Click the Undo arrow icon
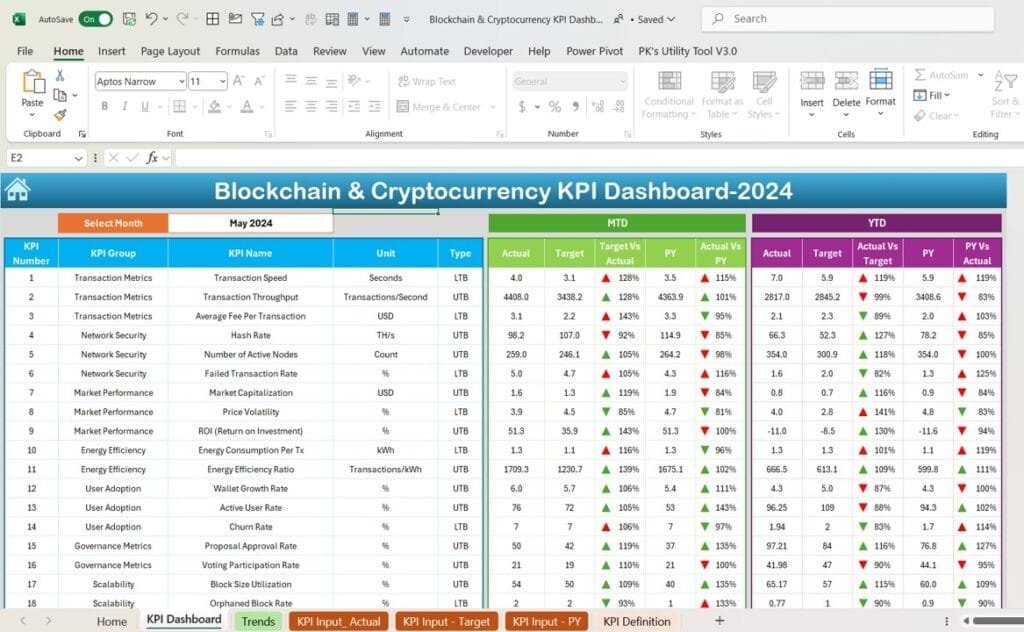This screenshot has width=1024, height=632. point(151,19)
